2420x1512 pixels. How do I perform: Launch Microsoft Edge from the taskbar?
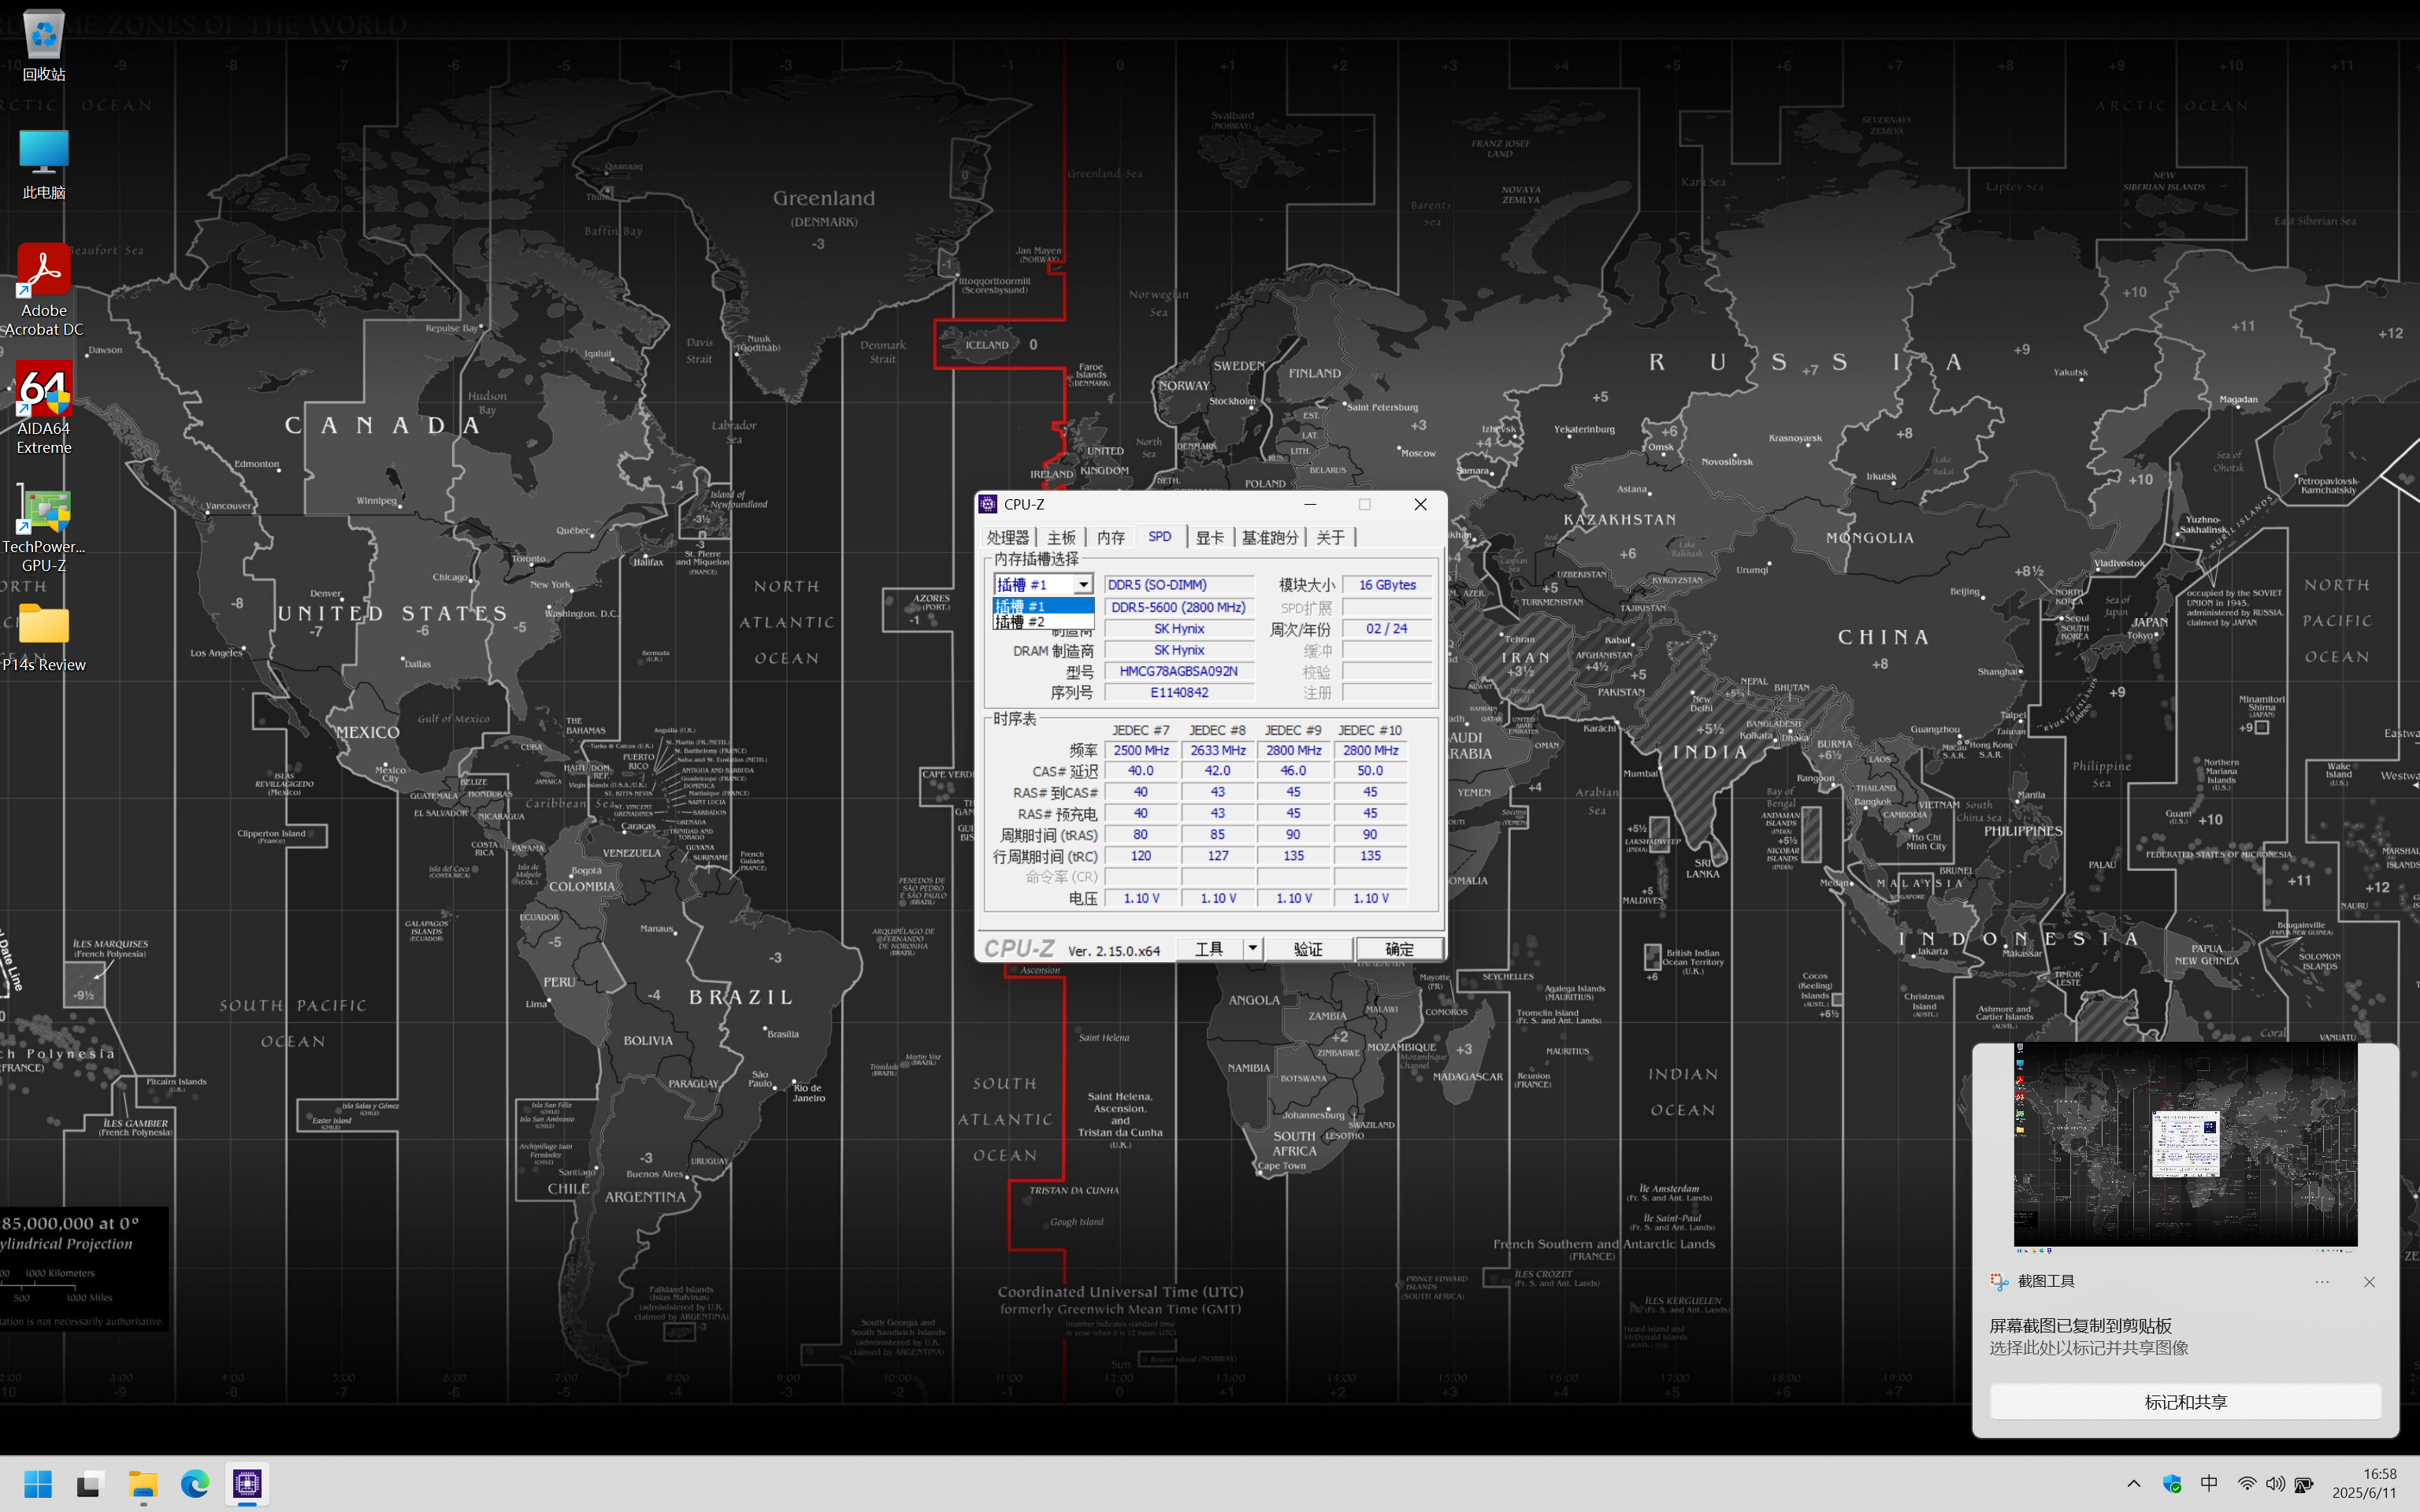[x=195, y=1484]
